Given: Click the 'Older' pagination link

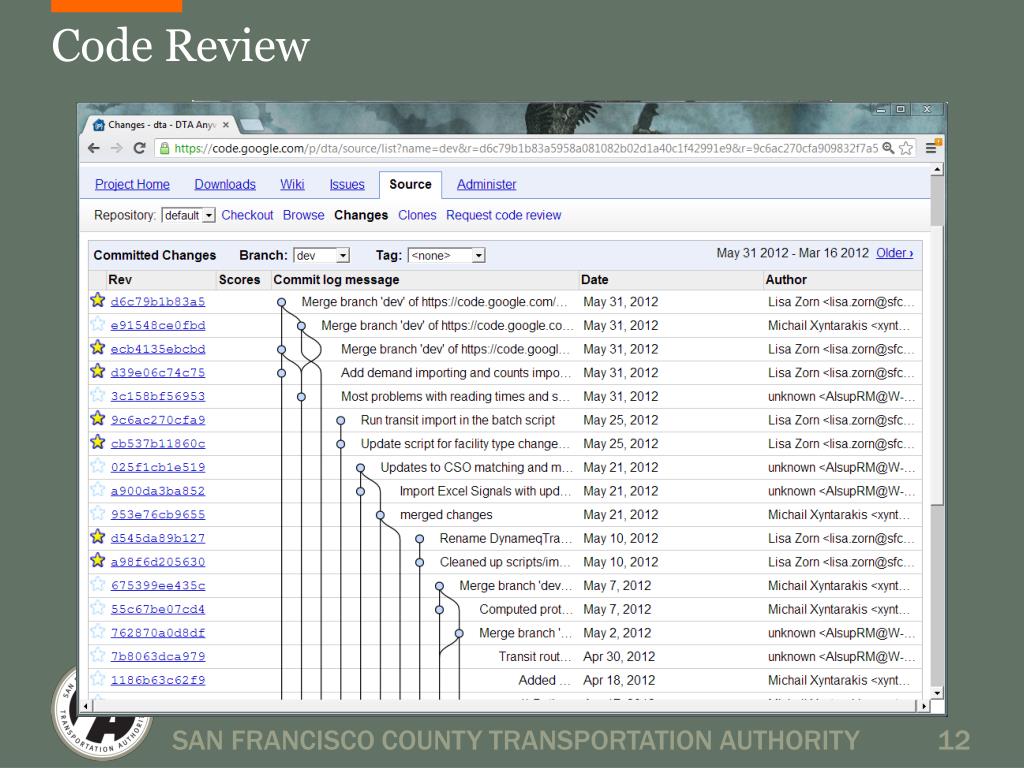Looking at the screenshot, I should 894,253.
